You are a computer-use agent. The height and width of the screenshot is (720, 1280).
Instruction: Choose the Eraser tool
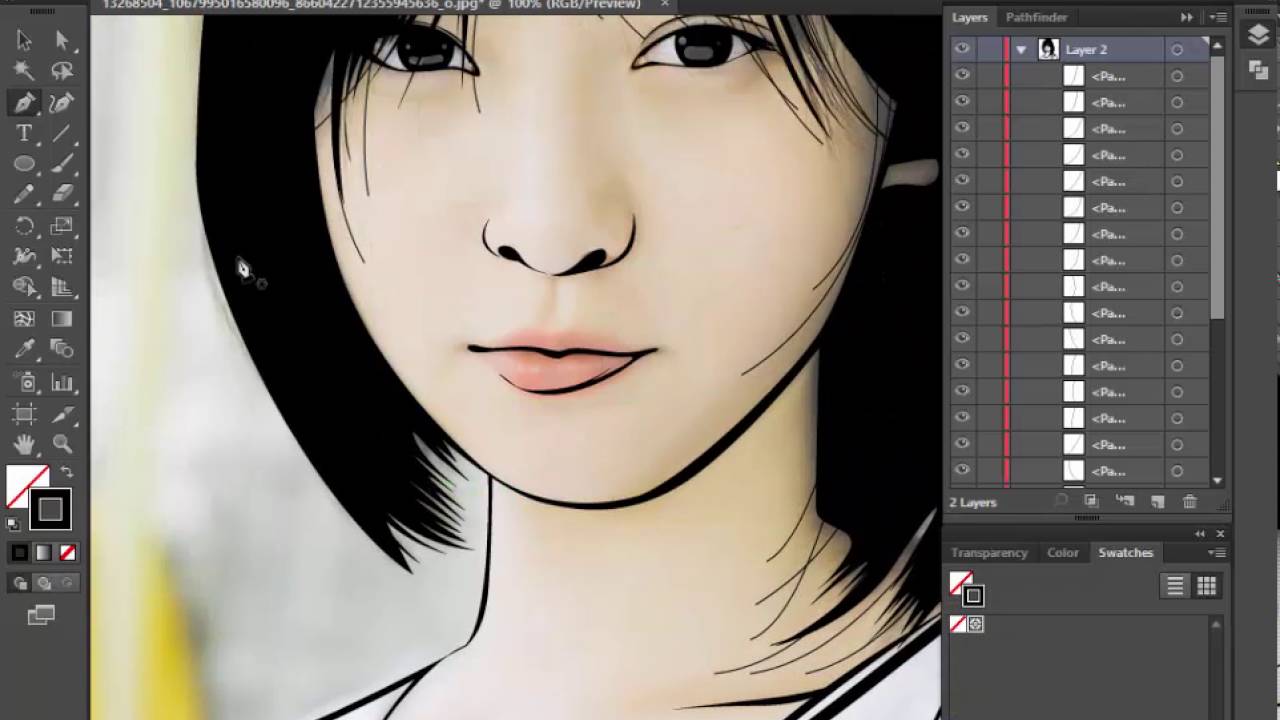(x=62, y=195)
